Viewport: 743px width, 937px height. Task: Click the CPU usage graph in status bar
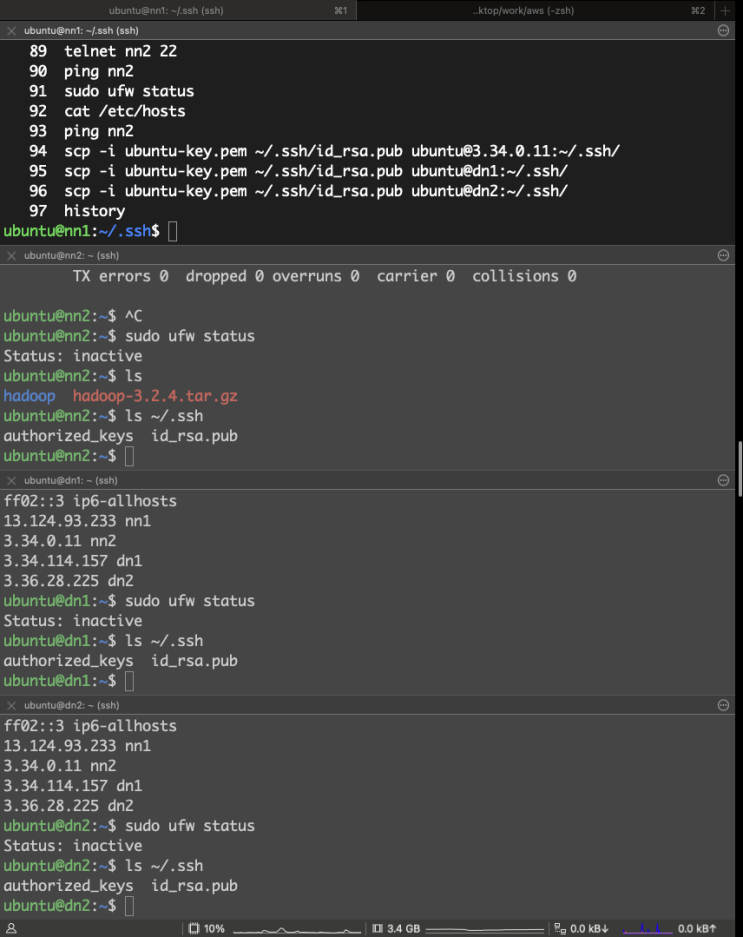coord(297,930)
